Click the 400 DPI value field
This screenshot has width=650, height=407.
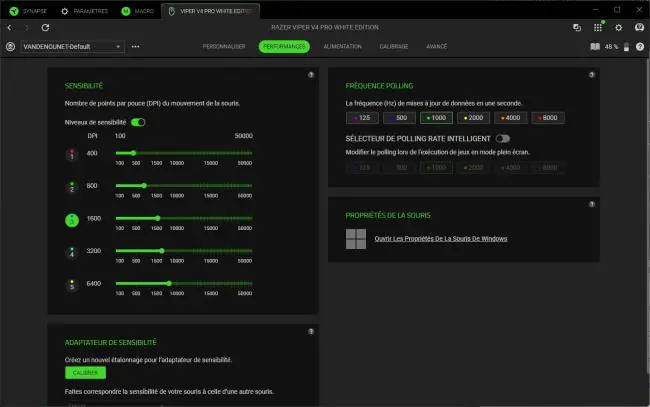pos(92,153)
